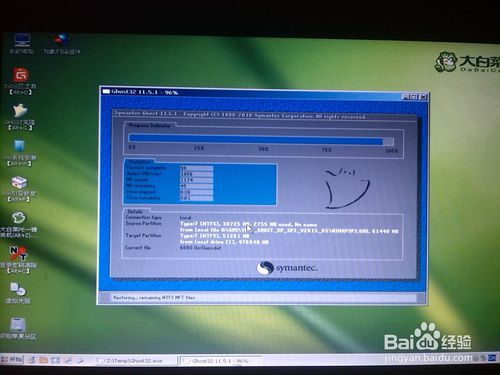The height and width of the screenshot is (375, 500).
Task: Open the WinNT system setup box icon
Action: coord(19,189)
